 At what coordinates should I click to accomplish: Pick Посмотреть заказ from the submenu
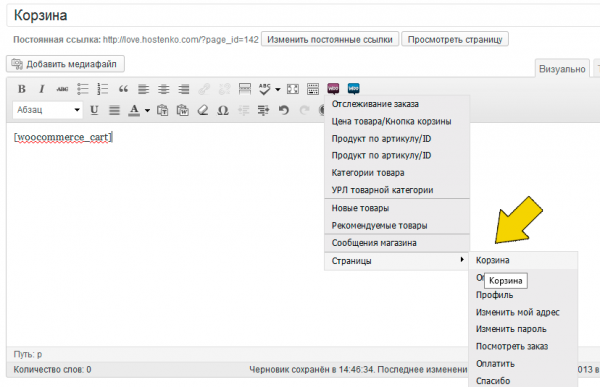(x=523, y=346)
